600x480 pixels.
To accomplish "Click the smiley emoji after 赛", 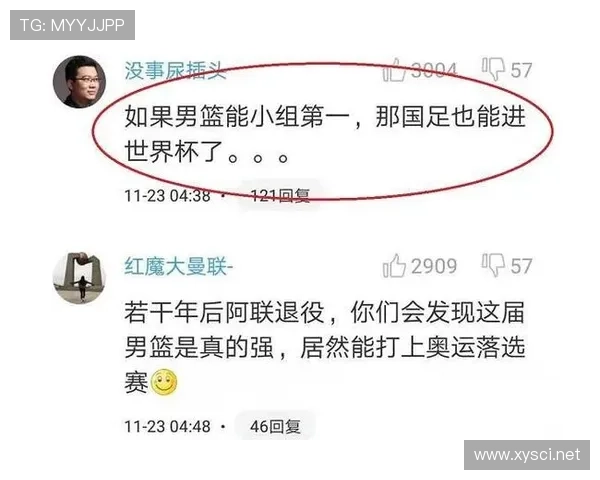I will pyautogui.click(x=165, y=382).
